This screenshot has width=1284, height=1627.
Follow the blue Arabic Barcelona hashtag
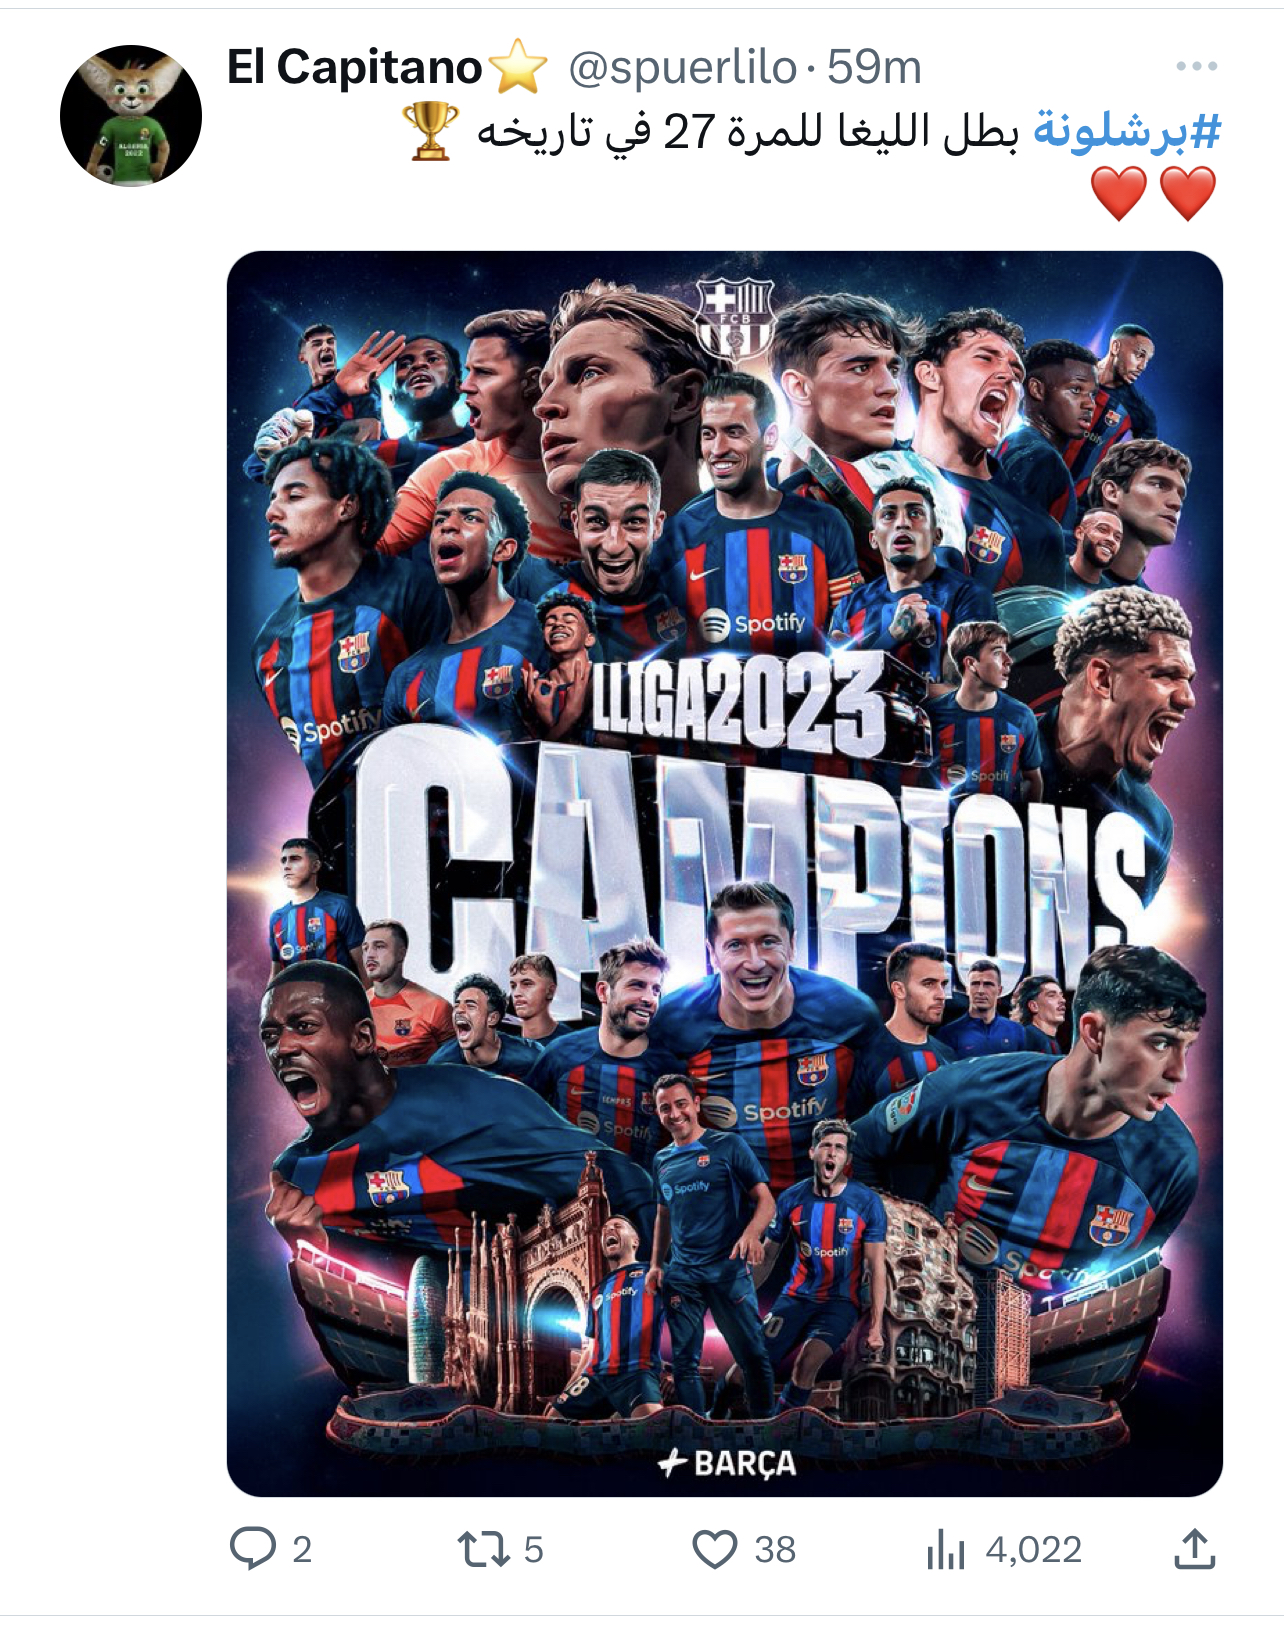[x=1127, y=131]
